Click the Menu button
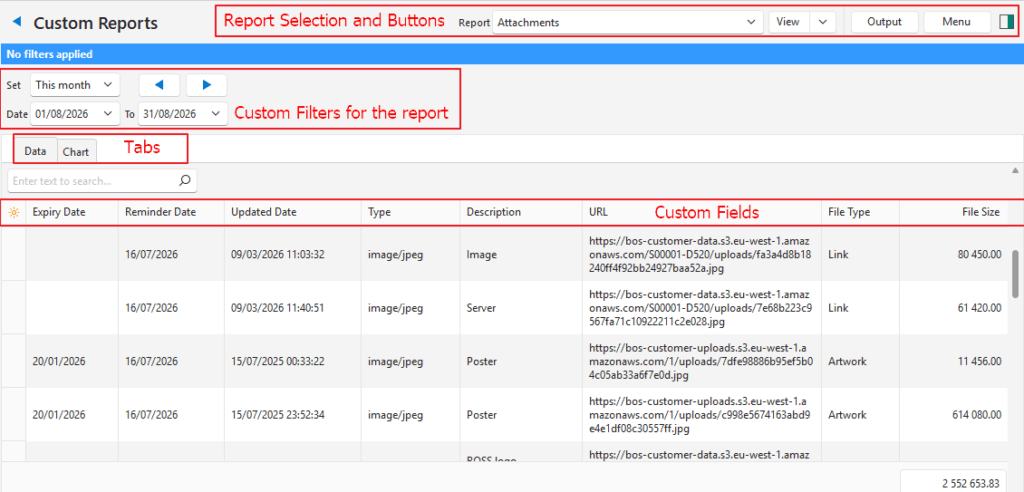The width and height of the screenshot is (1024, 492). pos(957,22)
